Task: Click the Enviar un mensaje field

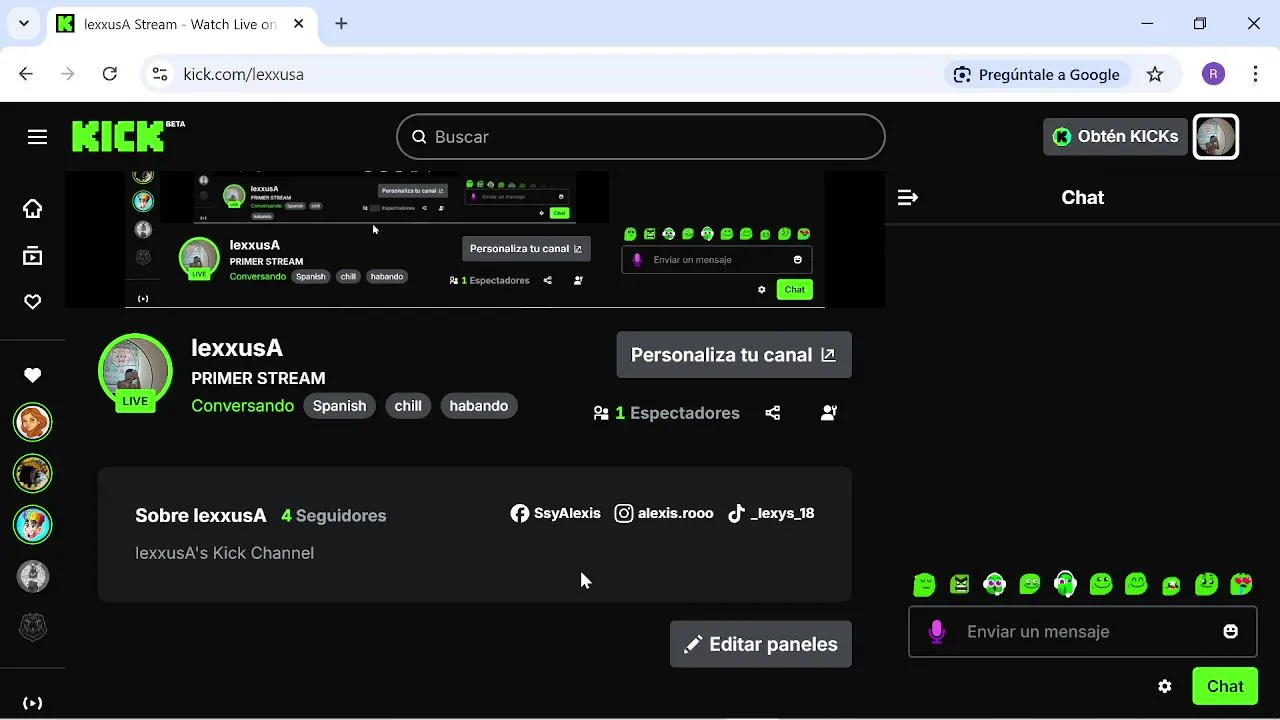Action: (1082, 632)
